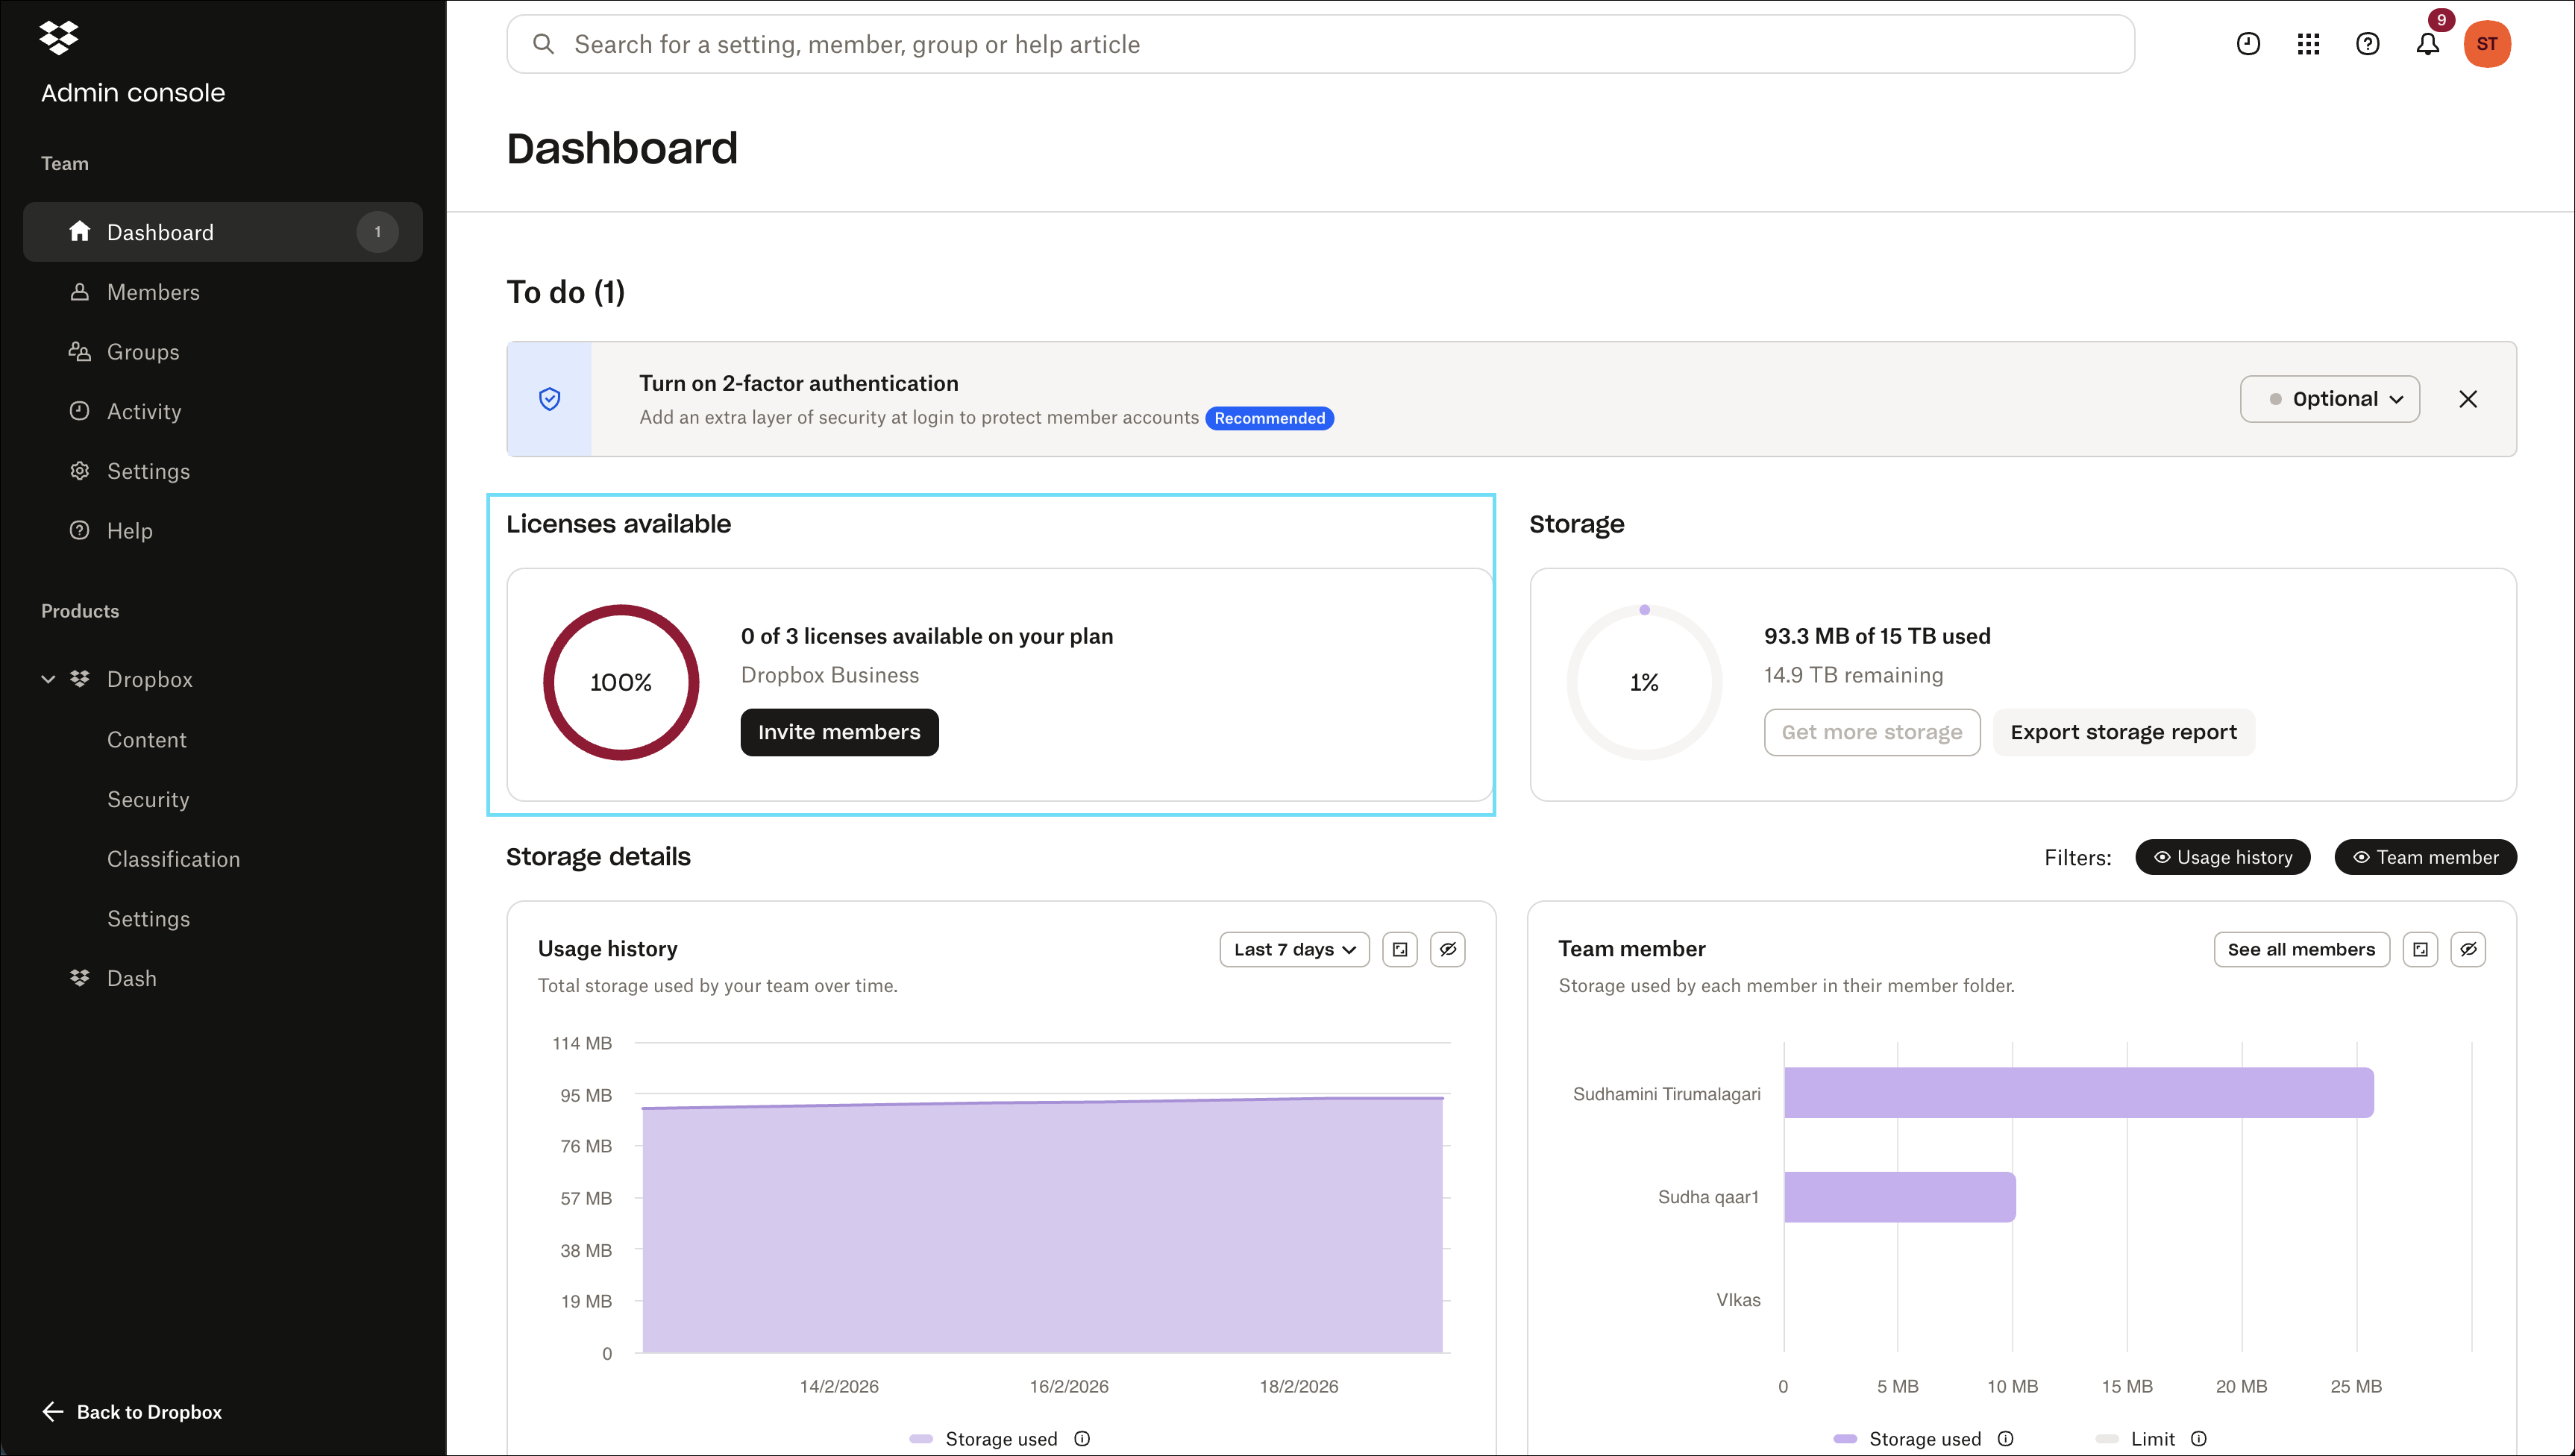
Task: Expand the Usage history chart icon
Action: 1400,949
